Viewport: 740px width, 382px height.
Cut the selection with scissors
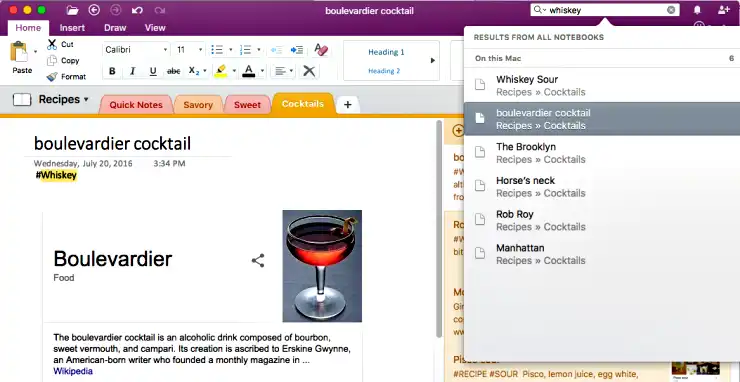tap(60, 44)
